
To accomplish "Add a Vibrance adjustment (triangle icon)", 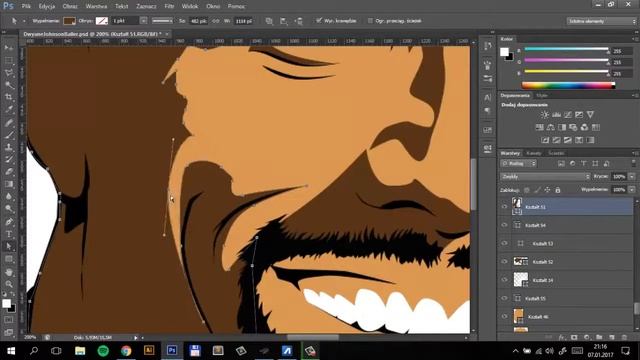I will 590,115.
